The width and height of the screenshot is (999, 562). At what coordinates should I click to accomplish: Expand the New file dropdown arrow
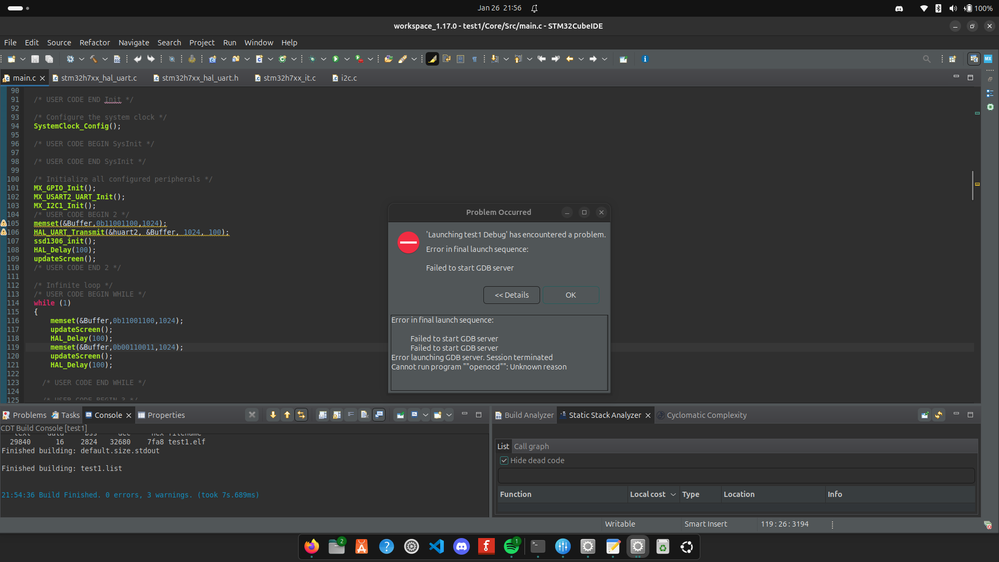[x=22, y=59]
